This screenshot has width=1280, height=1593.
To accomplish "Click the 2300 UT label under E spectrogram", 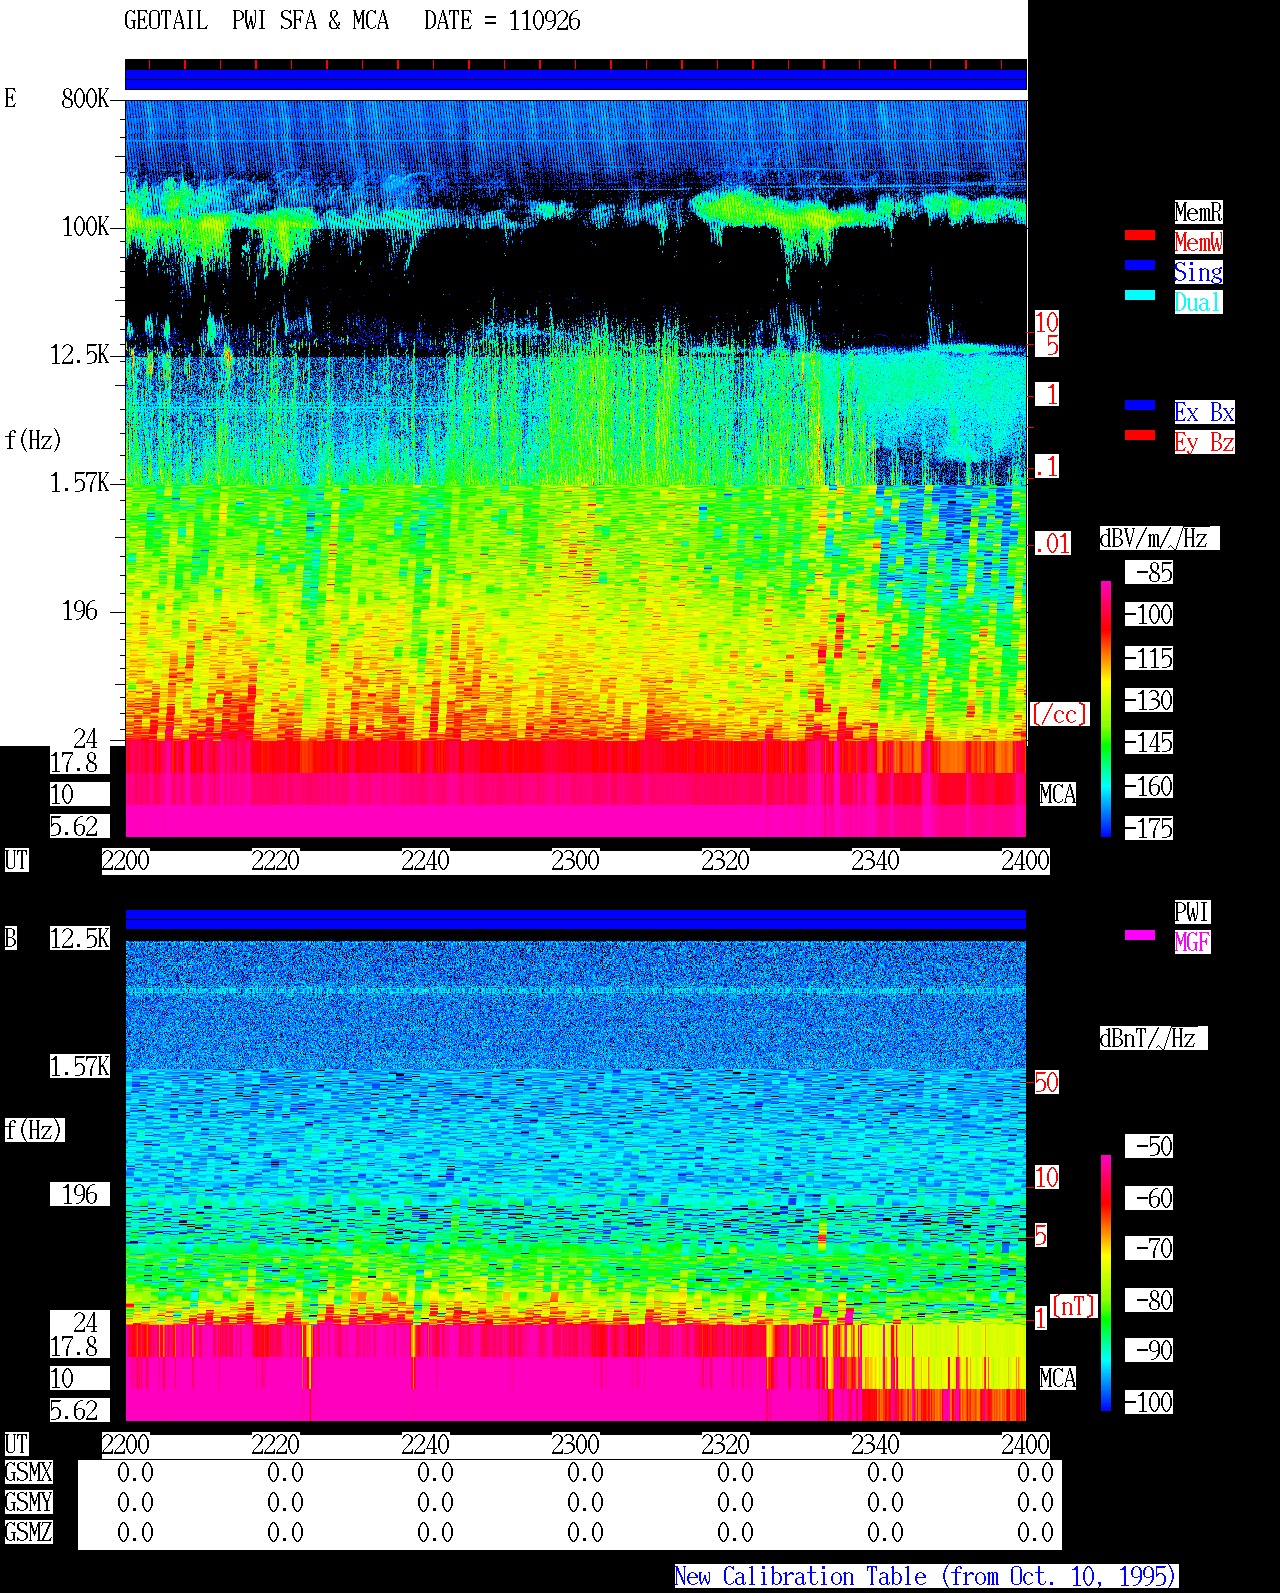I will pos(575,861).
